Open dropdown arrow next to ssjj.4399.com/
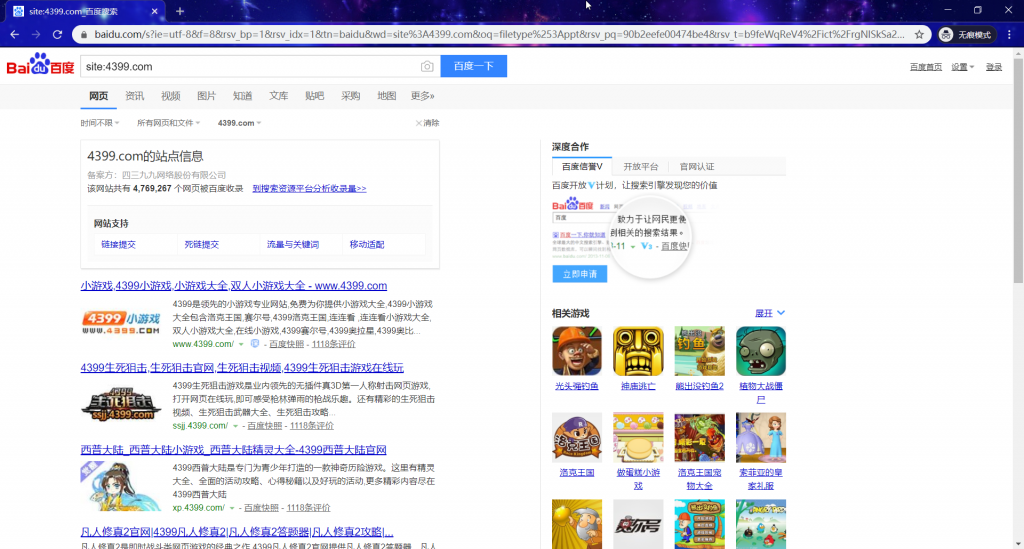The image size is (1024, 549). (x=235, y=426)
